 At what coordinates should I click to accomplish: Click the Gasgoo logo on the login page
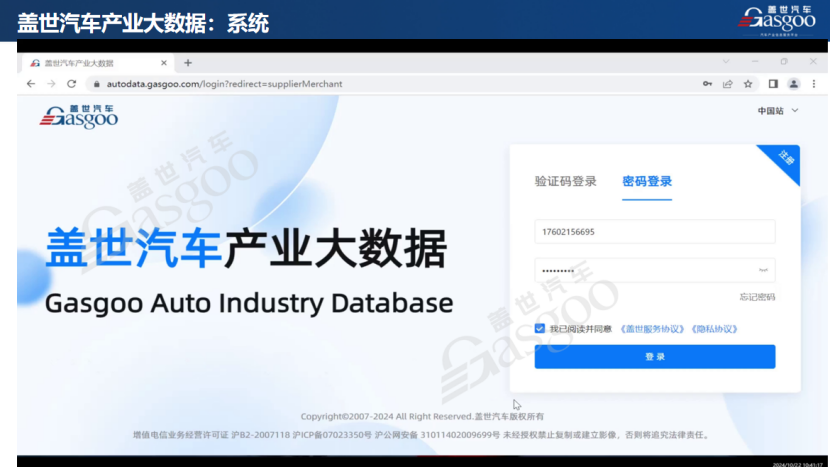(79, 117)
